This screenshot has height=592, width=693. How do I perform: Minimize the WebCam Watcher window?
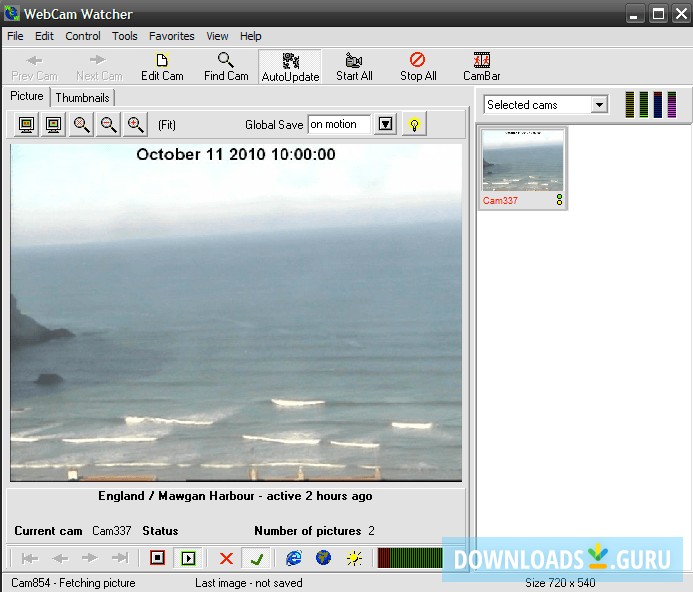(x=634, y=14)
